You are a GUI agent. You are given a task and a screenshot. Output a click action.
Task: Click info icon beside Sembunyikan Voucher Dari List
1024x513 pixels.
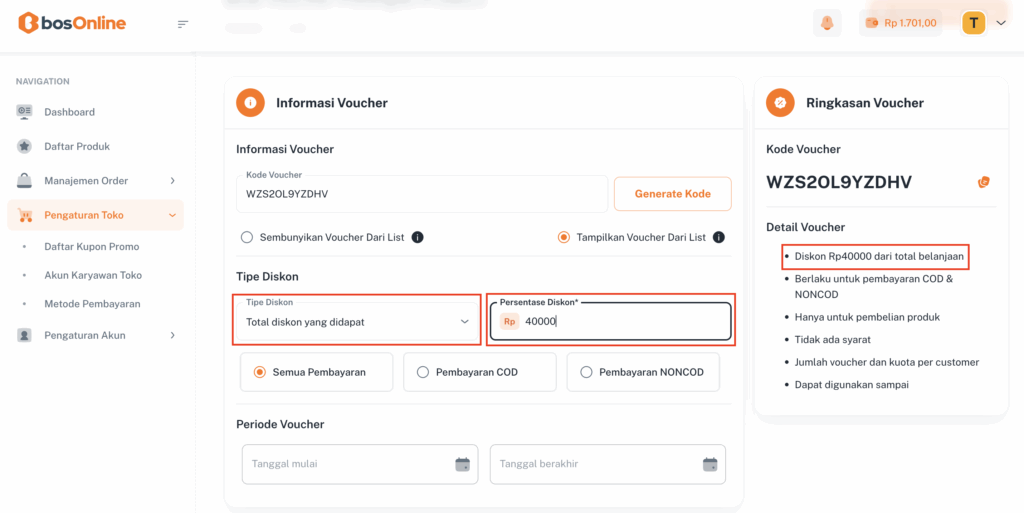418,237
